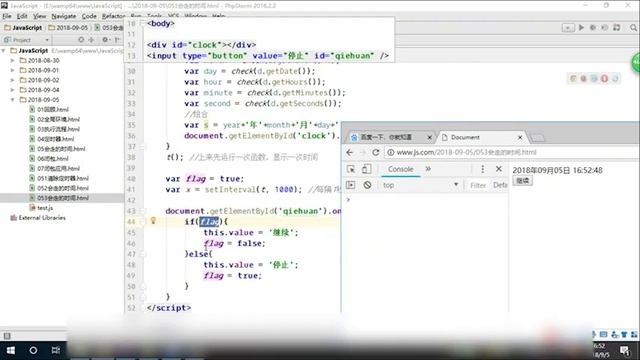
Task: Expand the 2018-09-01 folder
Action: coord(12,70)
